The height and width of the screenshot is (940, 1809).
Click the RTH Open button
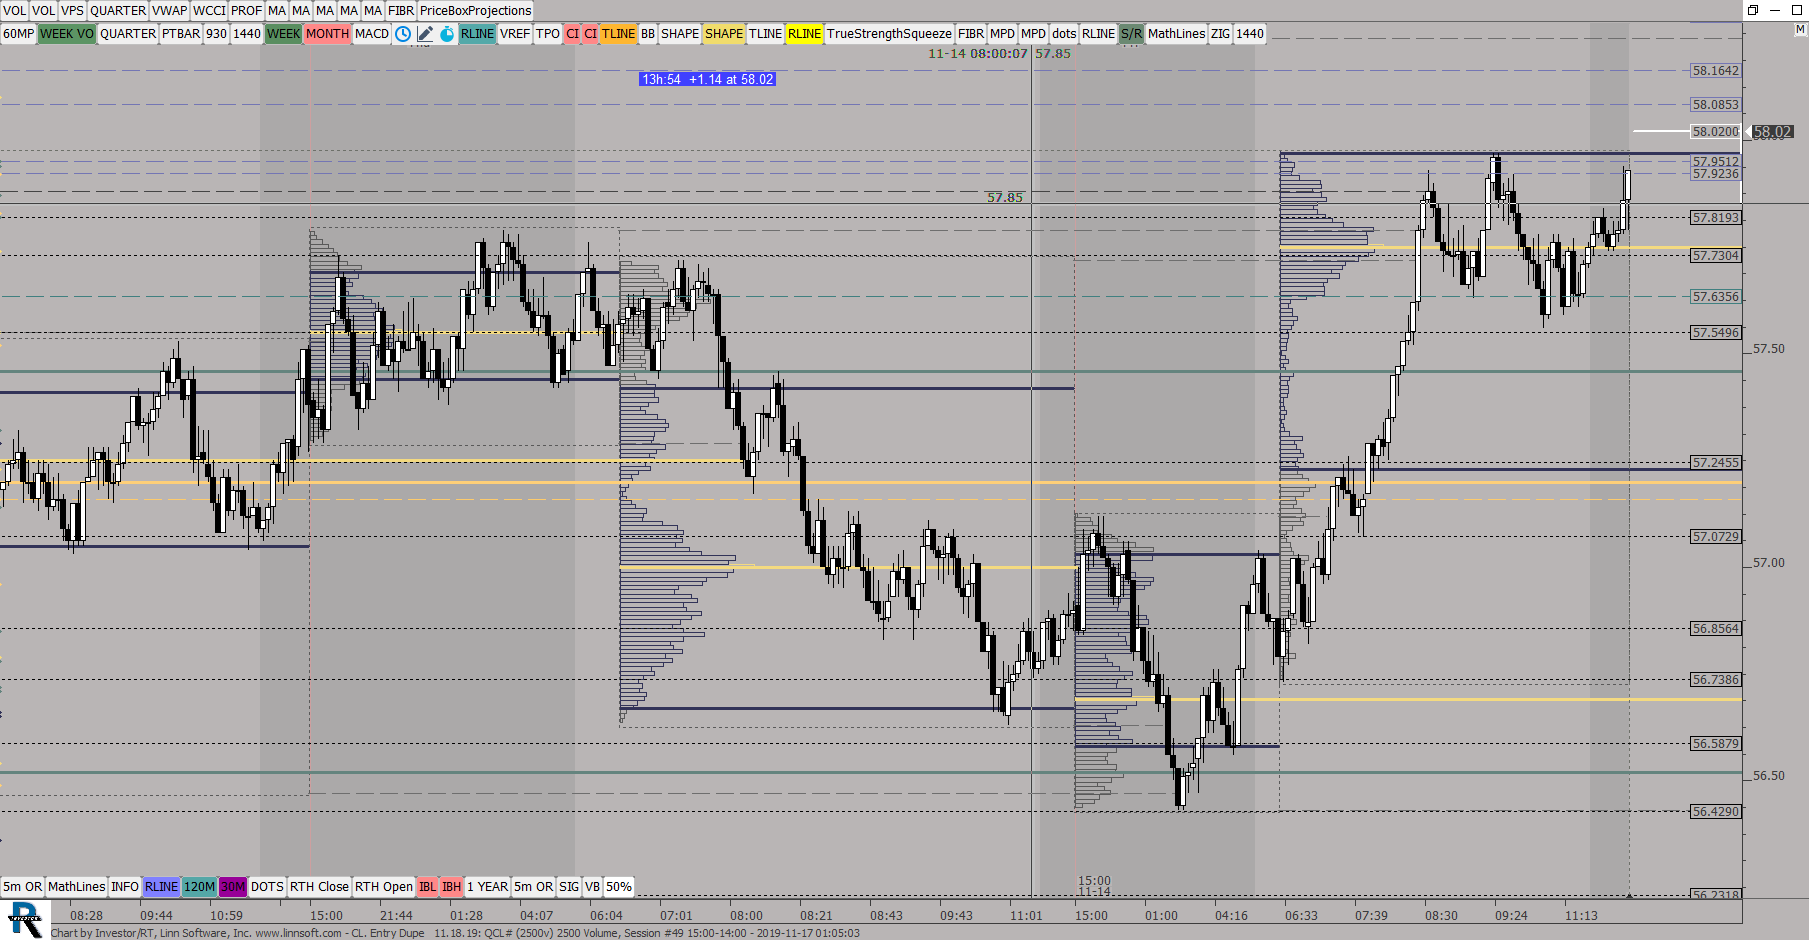click(x=383, y=887)
